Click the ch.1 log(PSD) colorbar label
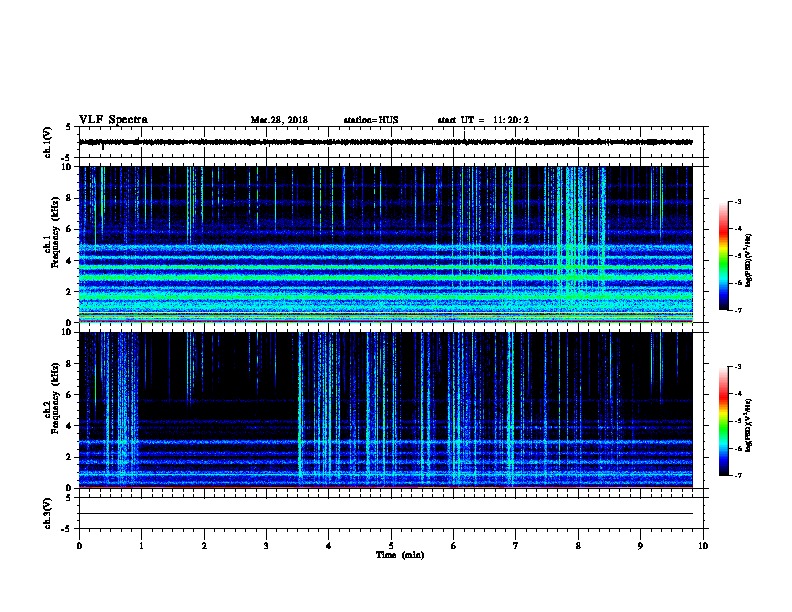Screen dimensions: 792x612 coord(748,260)
